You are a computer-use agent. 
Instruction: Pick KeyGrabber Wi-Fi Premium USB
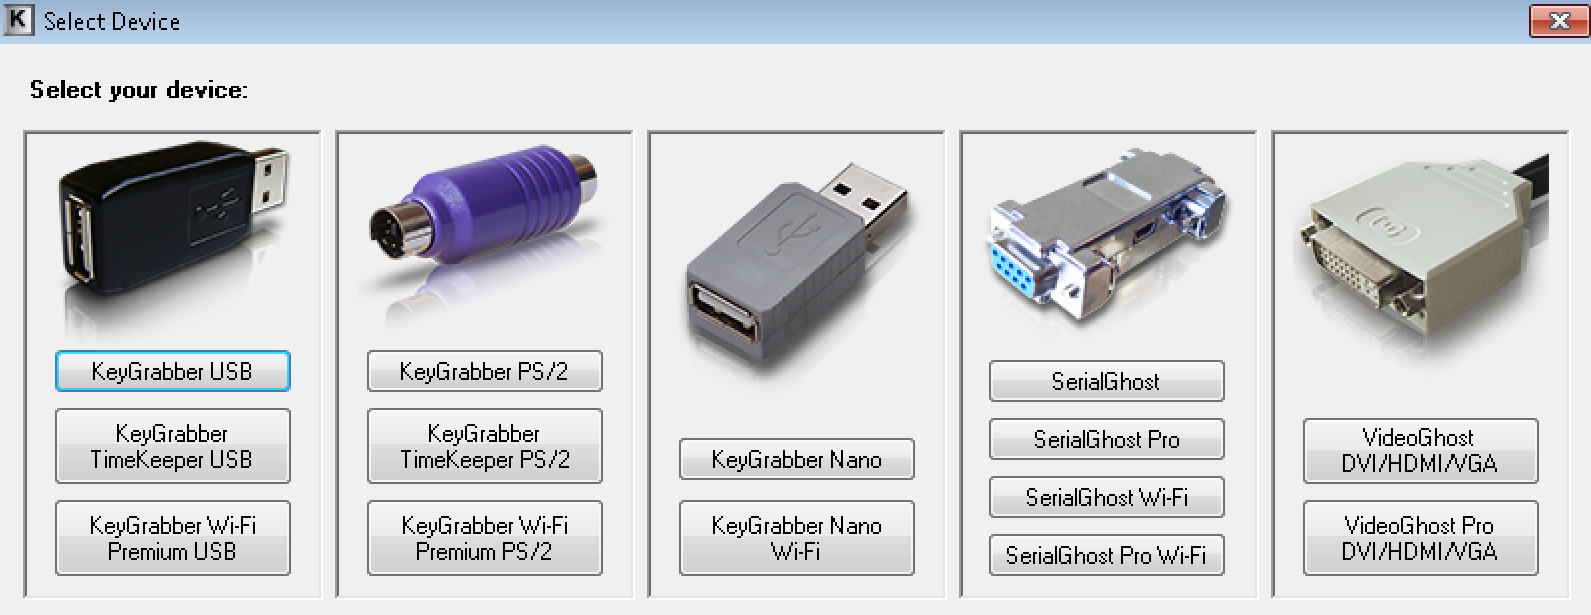[x=173, y=538]
